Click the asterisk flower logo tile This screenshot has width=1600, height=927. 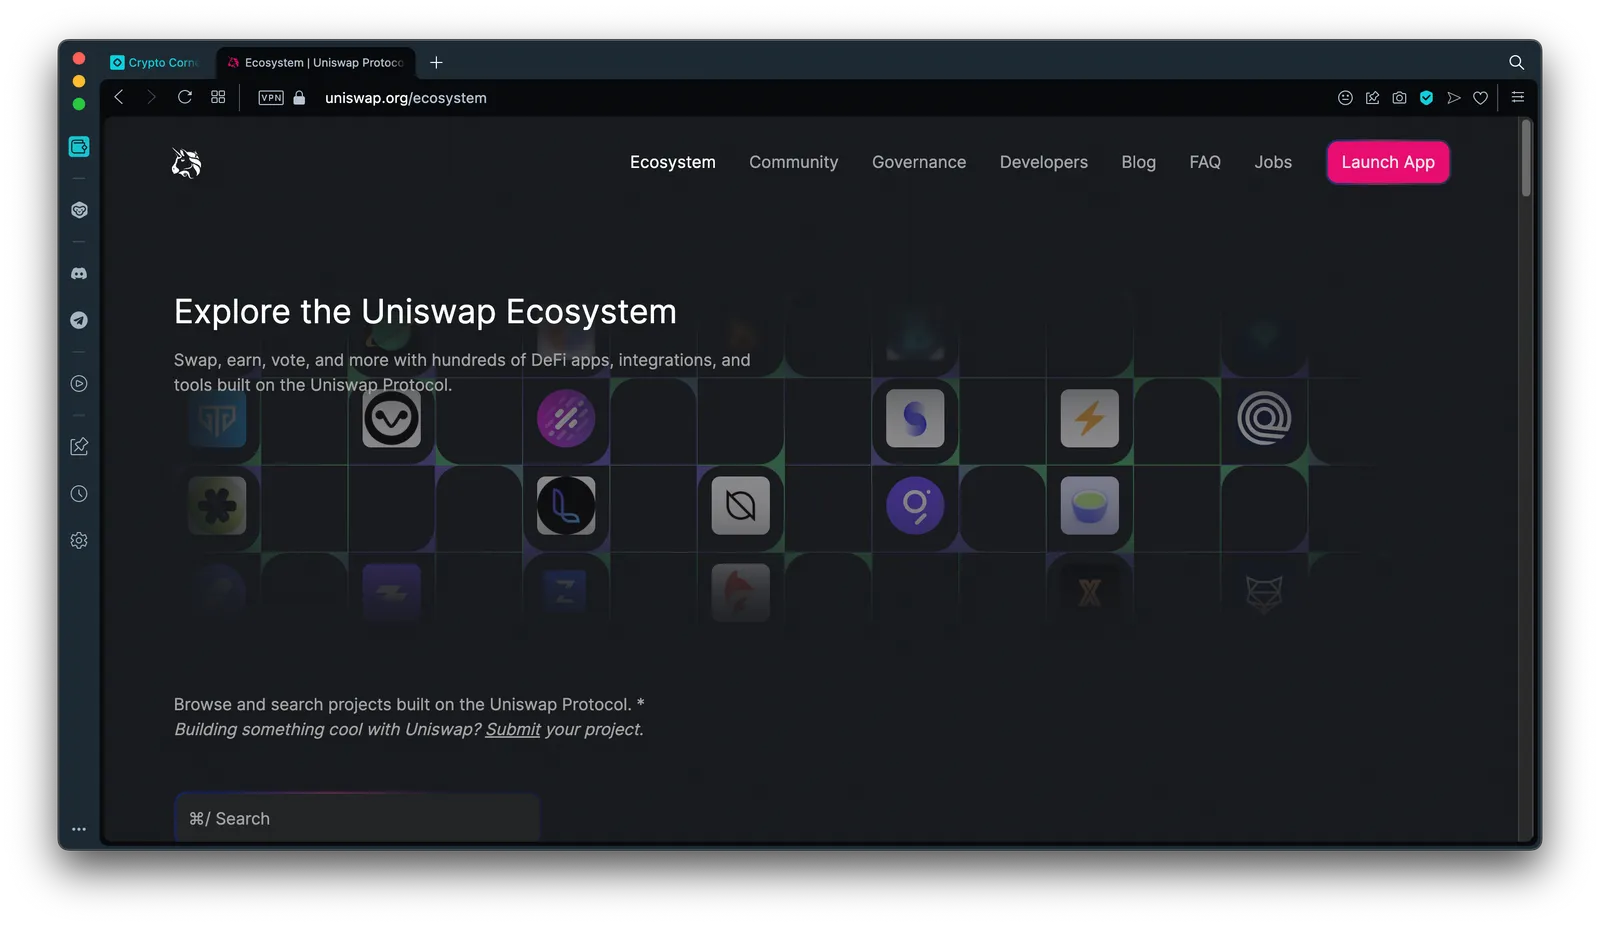[217, 505]
